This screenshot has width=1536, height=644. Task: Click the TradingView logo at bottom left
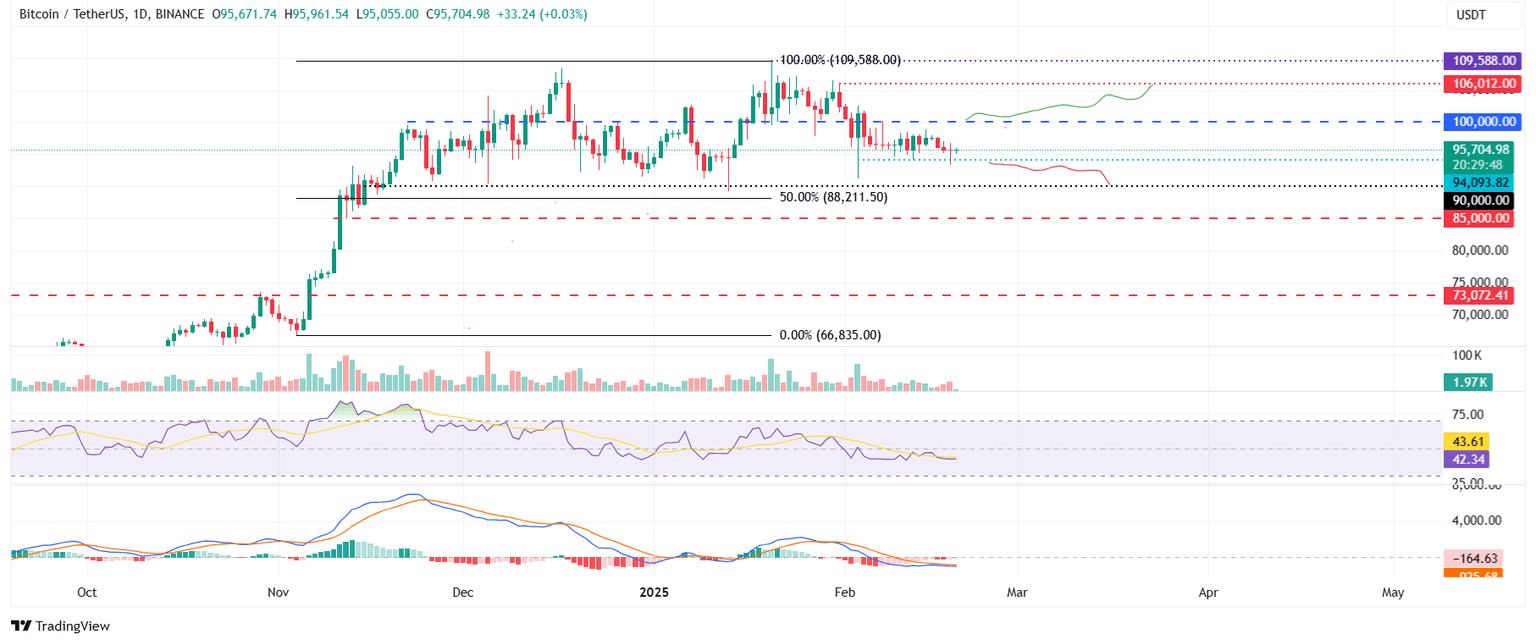61,626
